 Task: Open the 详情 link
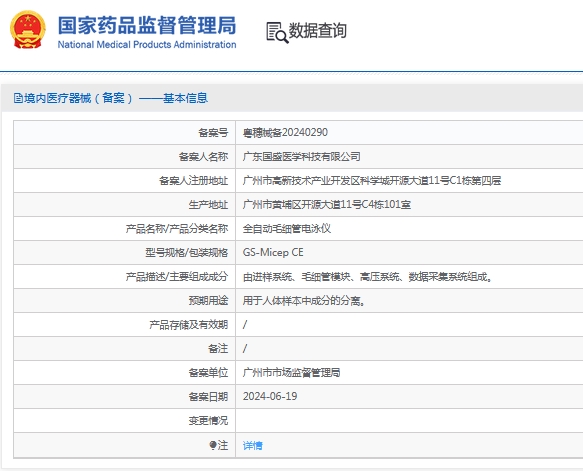click(x=252, y=445)
